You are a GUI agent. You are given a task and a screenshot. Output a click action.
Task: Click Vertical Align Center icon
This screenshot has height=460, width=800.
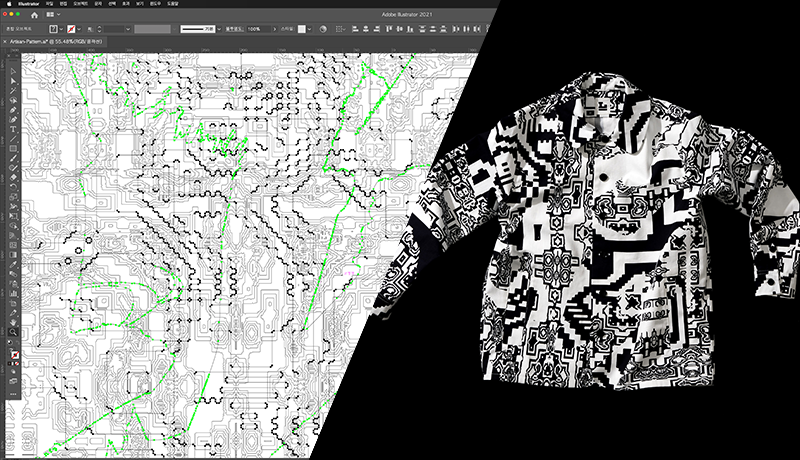click(399, 29)
